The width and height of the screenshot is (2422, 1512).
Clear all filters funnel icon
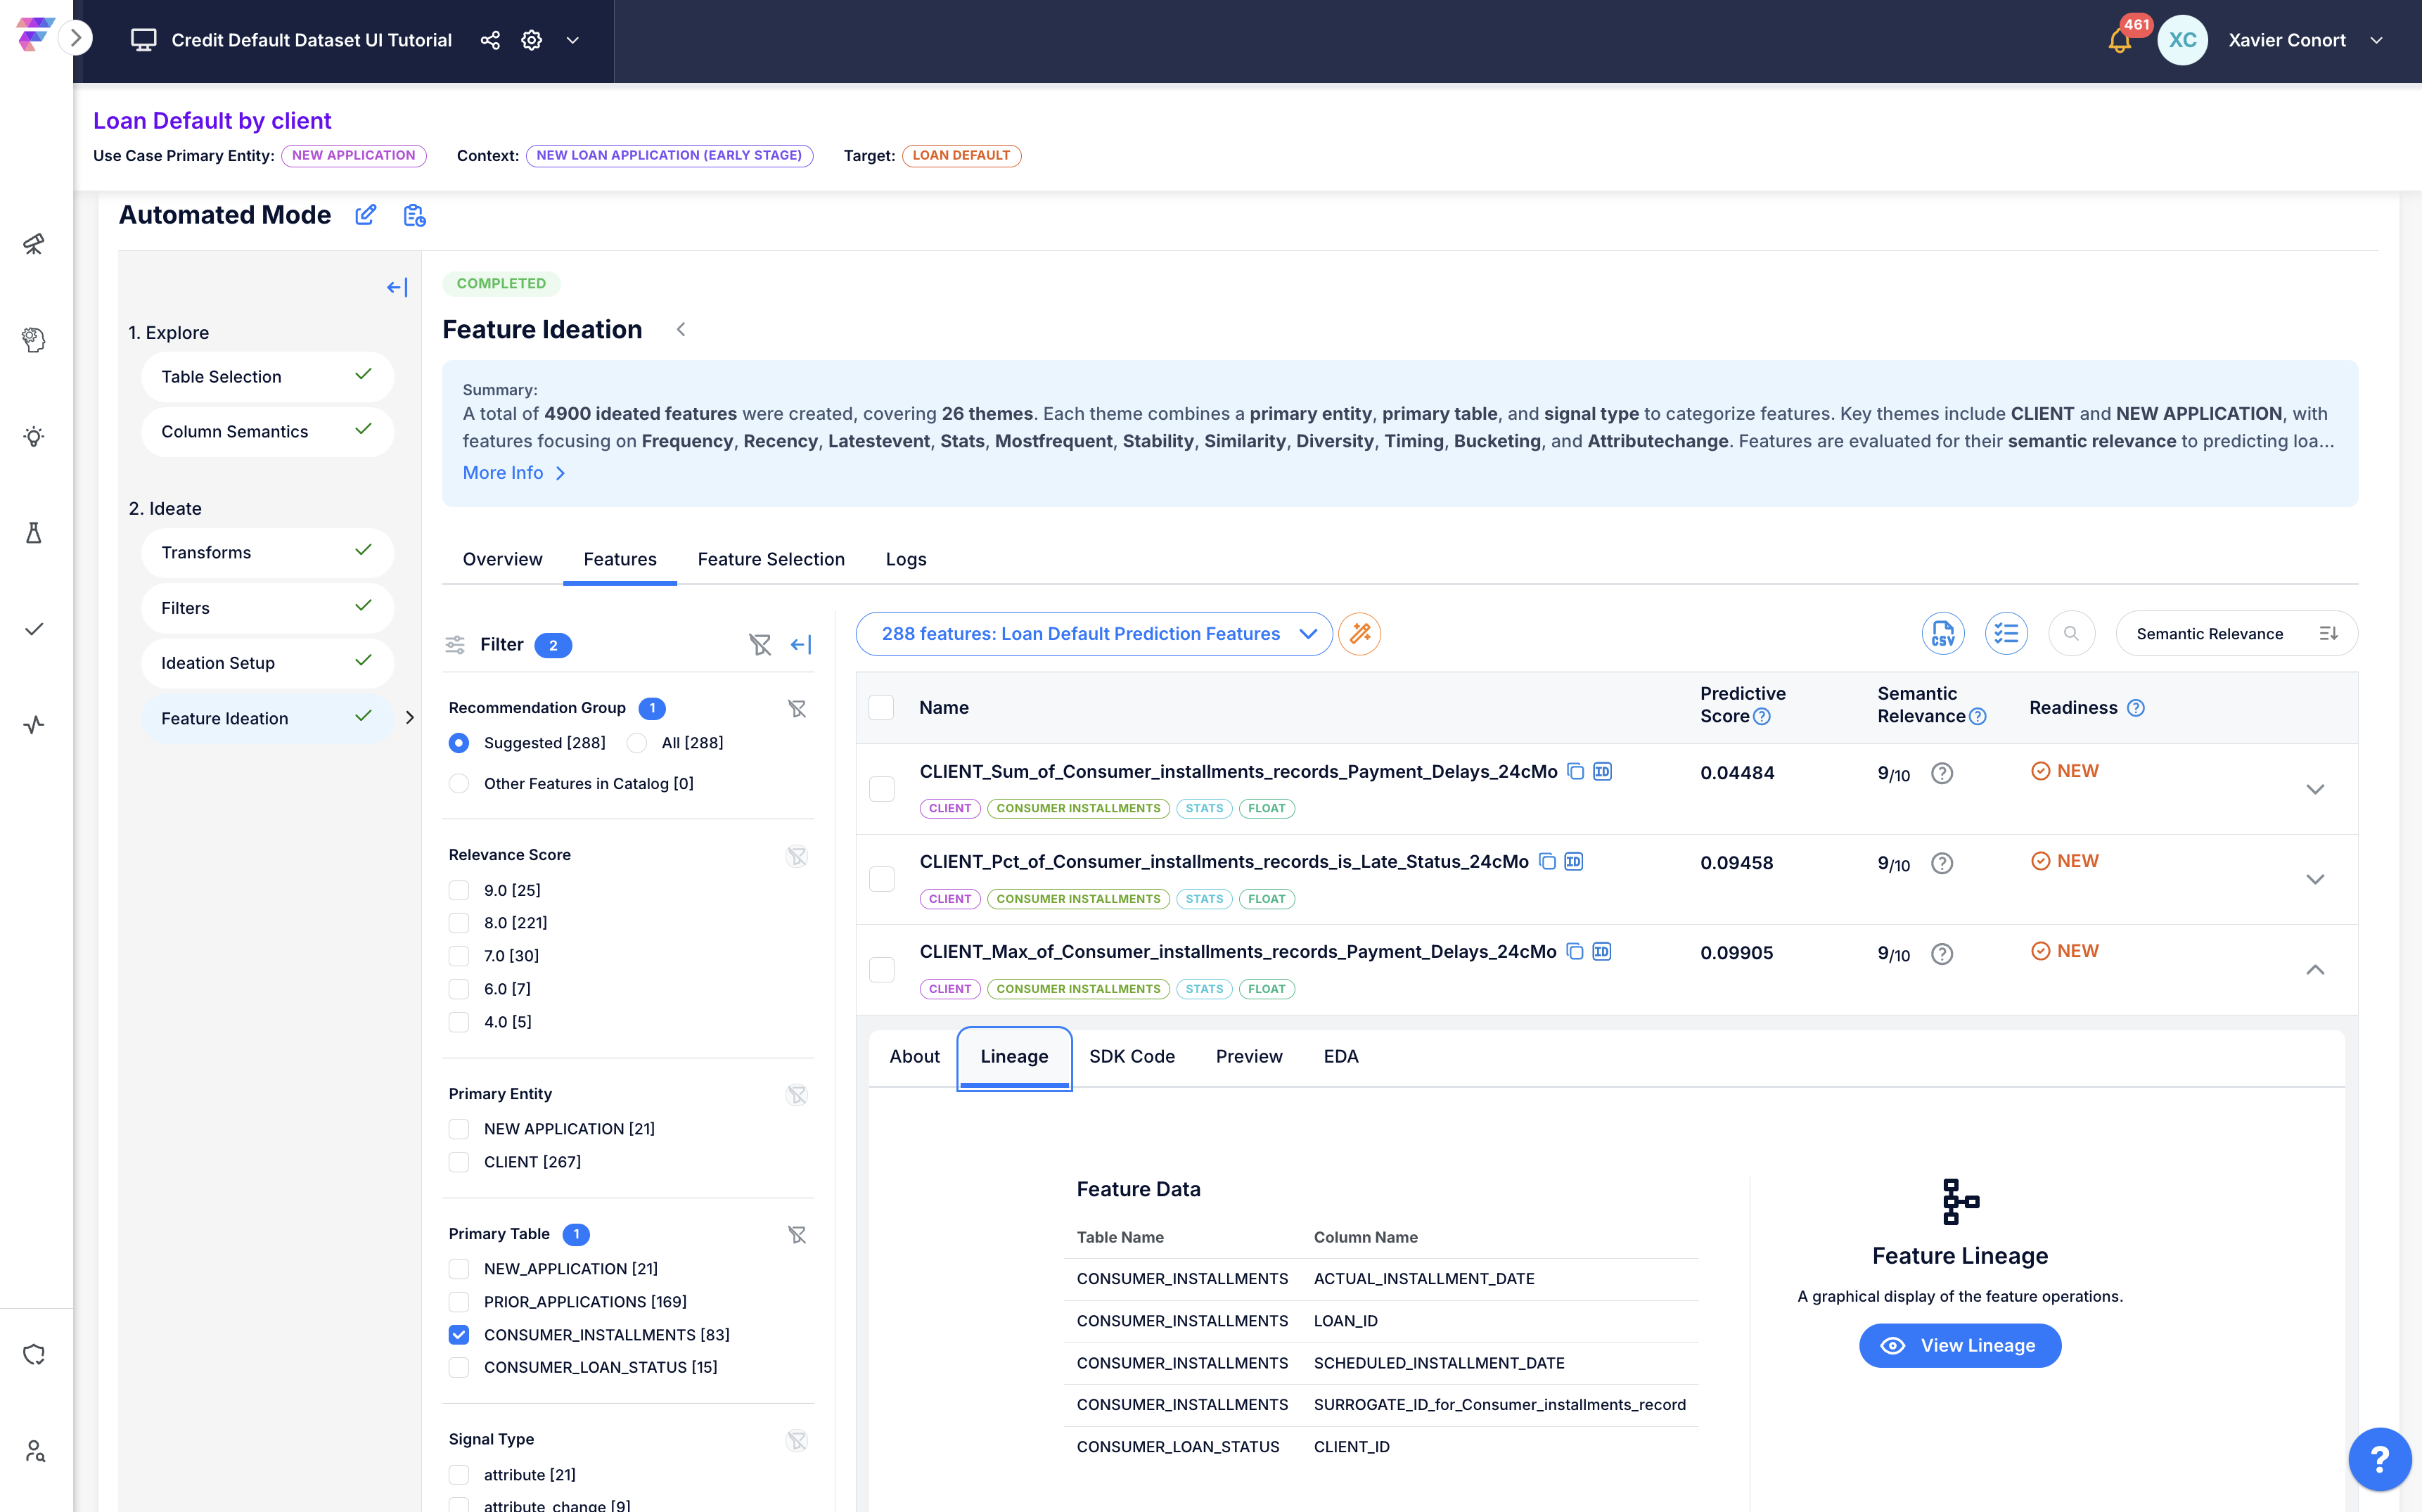760,645
